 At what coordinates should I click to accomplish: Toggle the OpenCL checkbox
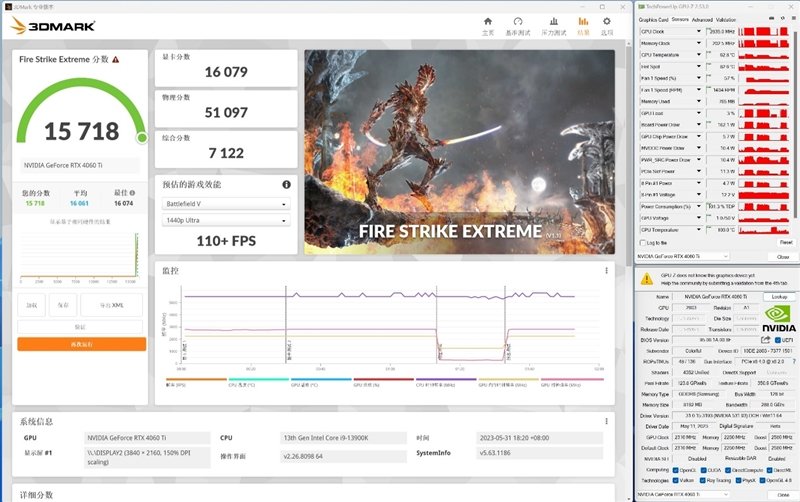click(x=676, y=470)
